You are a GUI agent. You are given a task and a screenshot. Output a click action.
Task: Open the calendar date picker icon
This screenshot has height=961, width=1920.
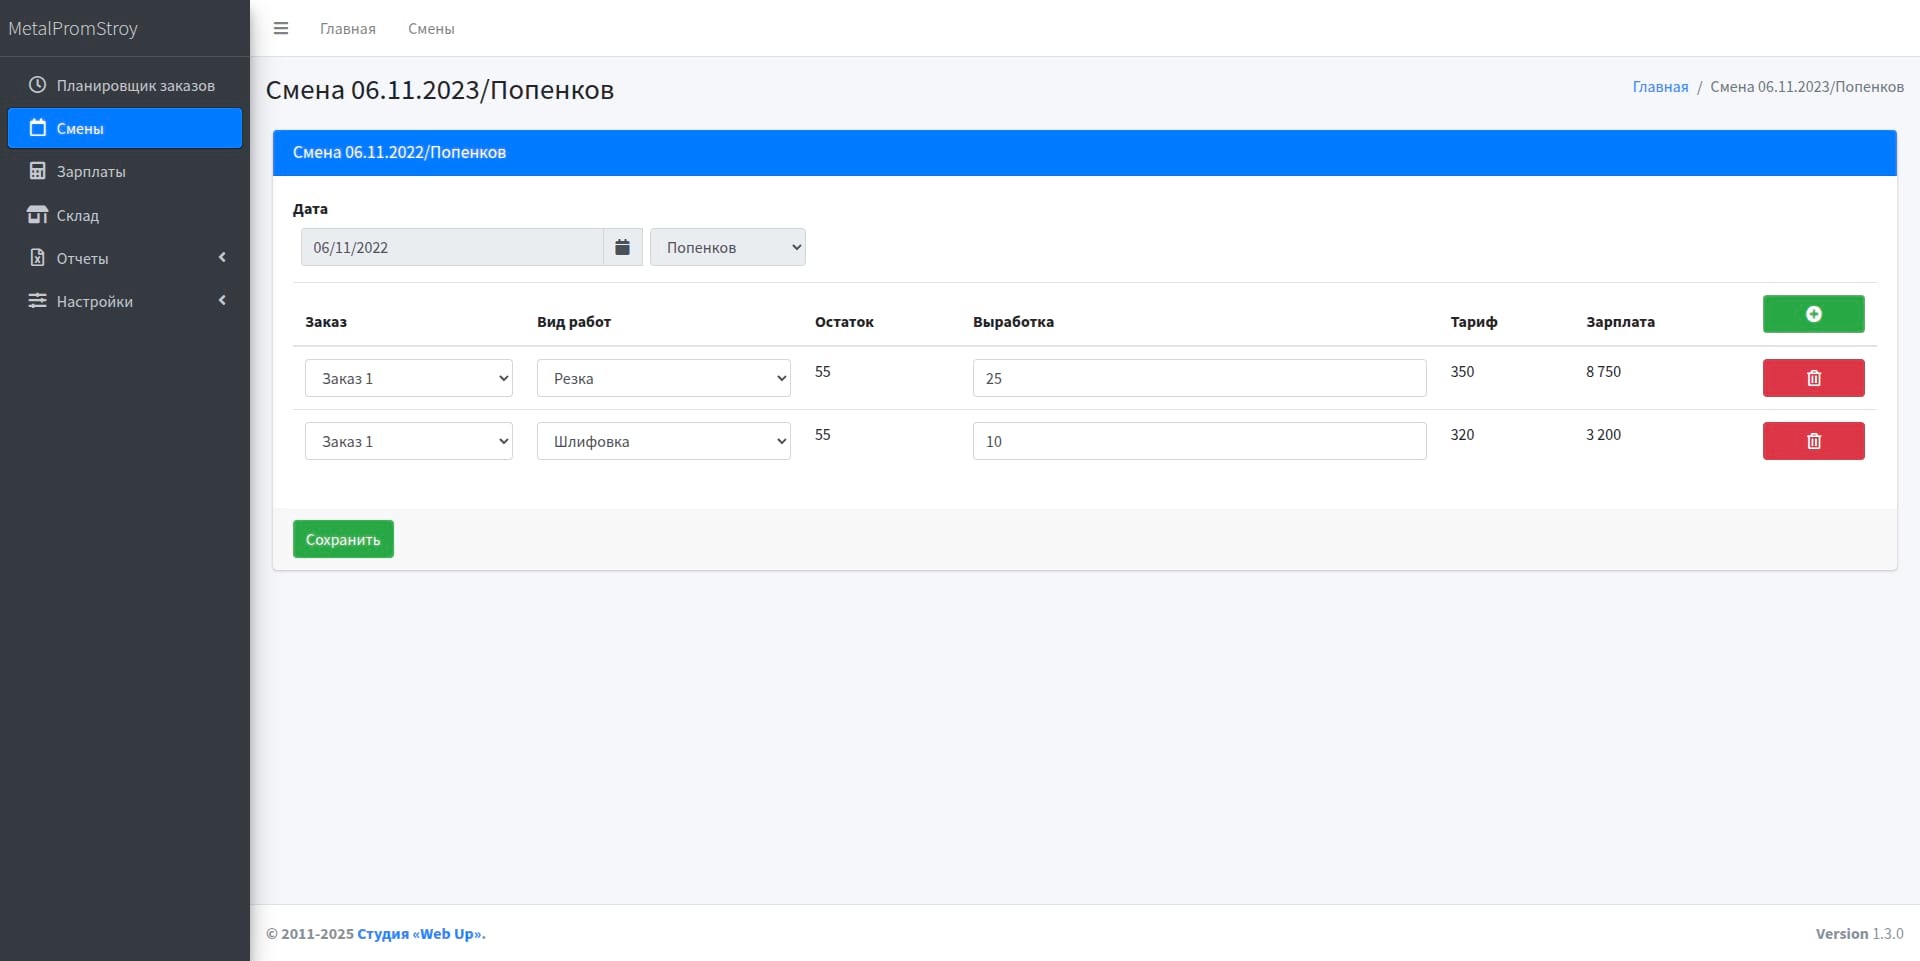(622, 247)
